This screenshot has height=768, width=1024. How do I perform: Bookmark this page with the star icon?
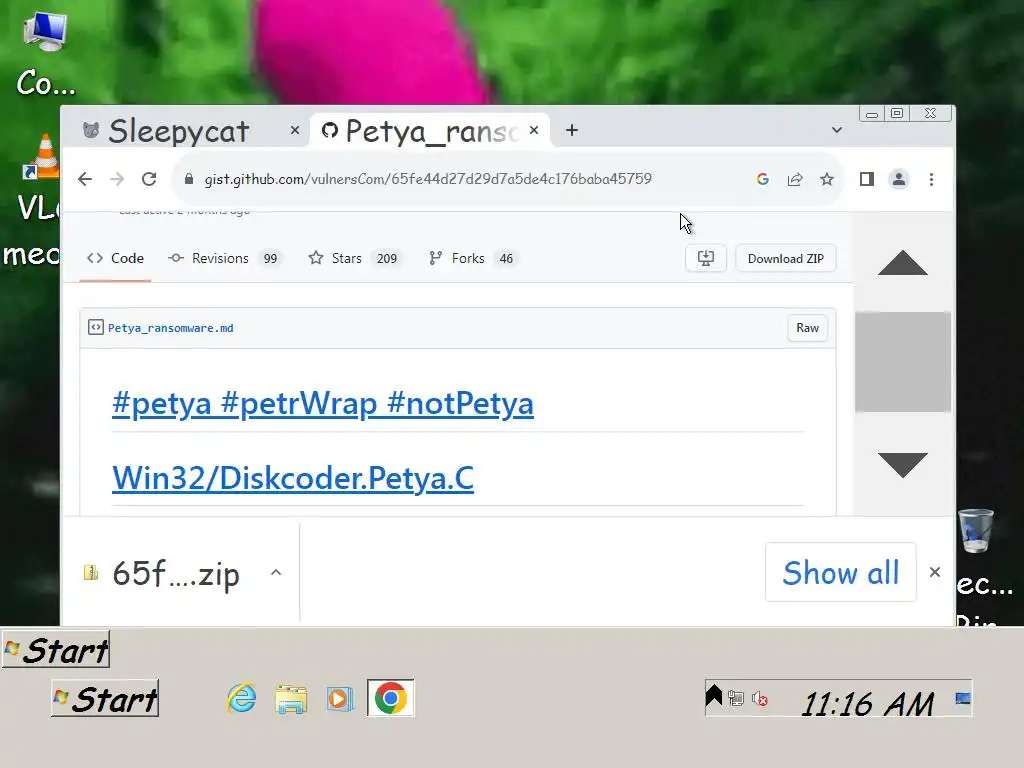[827, 179]
